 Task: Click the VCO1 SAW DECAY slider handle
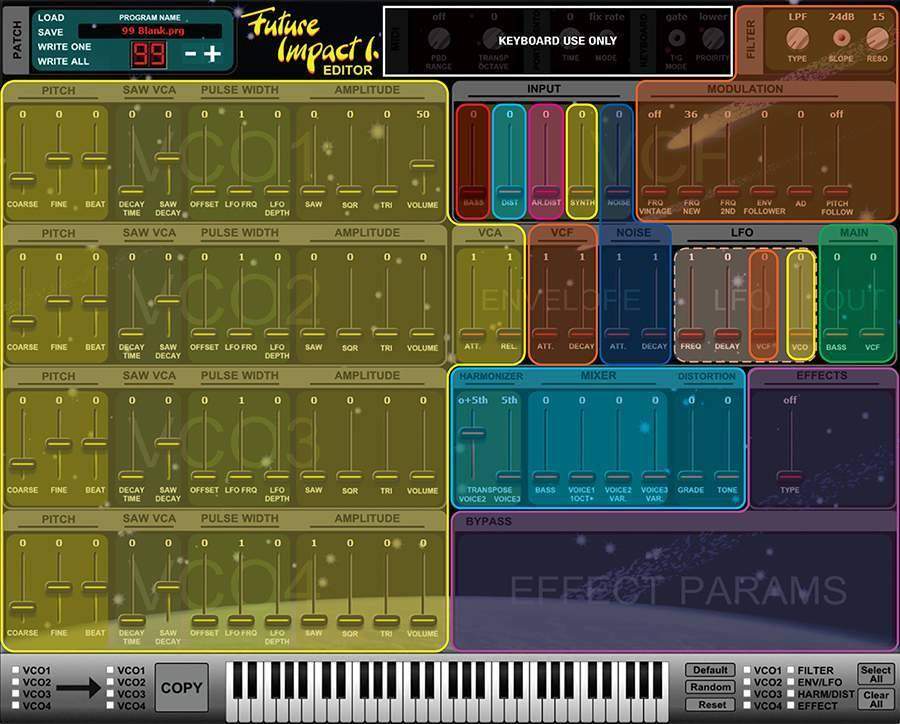click(x=168, y=157)
